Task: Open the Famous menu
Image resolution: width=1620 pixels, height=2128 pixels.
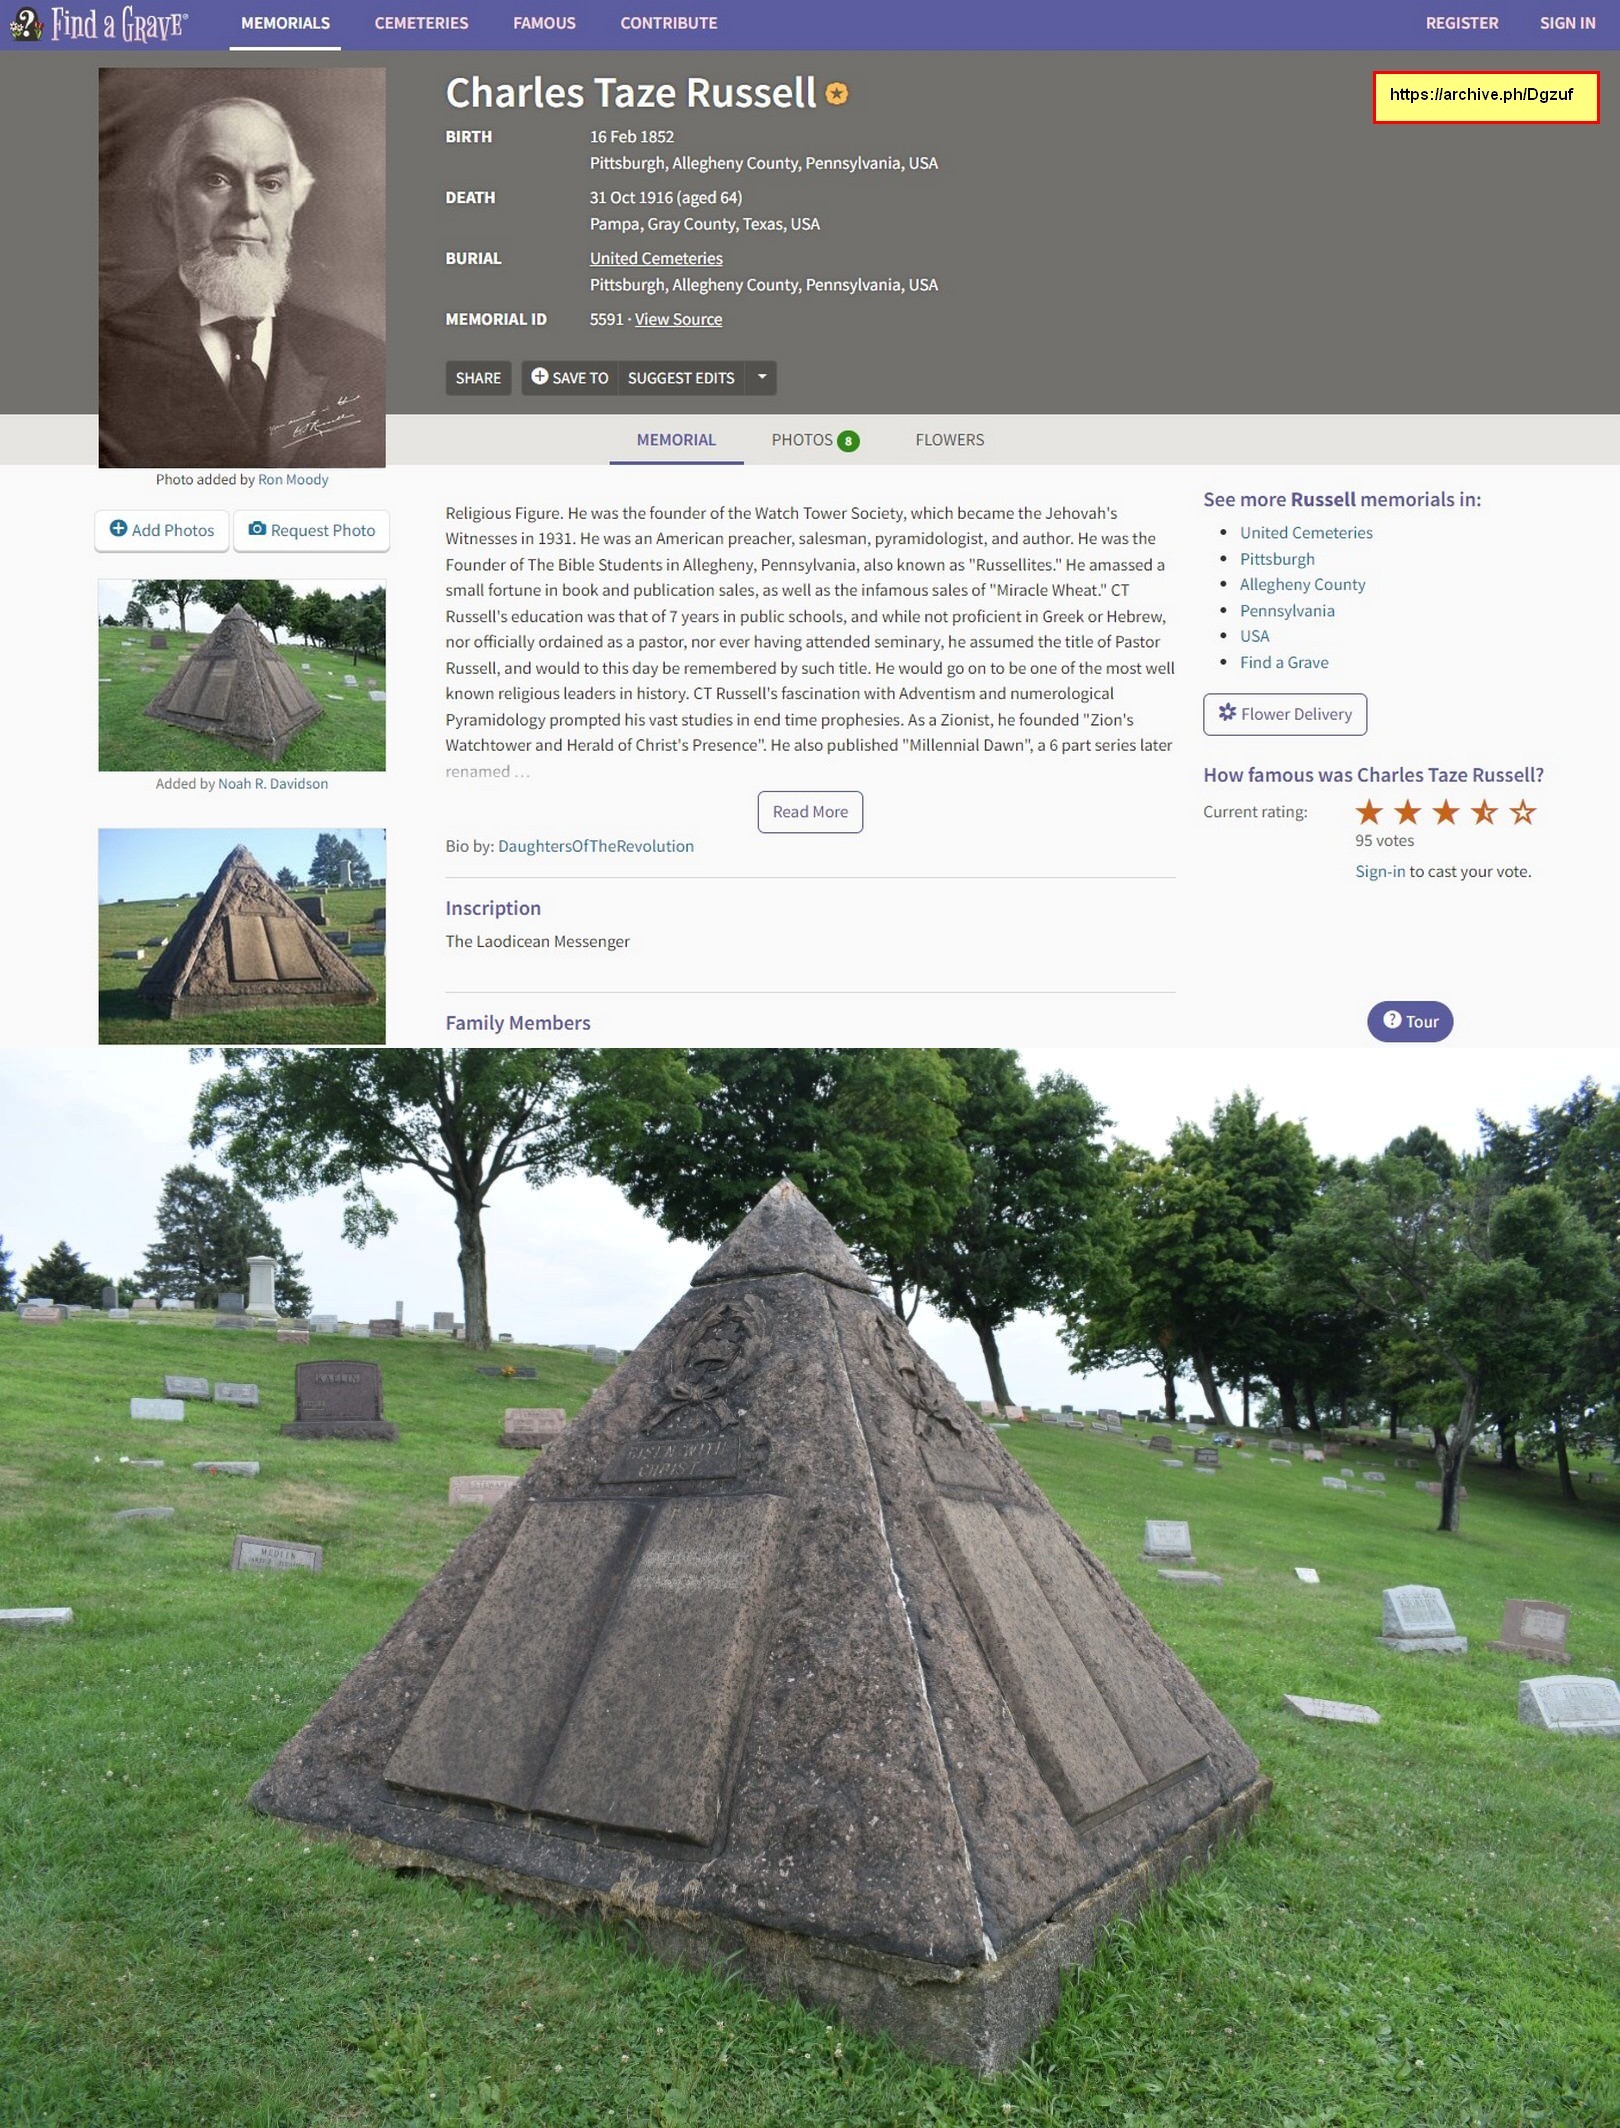Action: click(544, 23)
